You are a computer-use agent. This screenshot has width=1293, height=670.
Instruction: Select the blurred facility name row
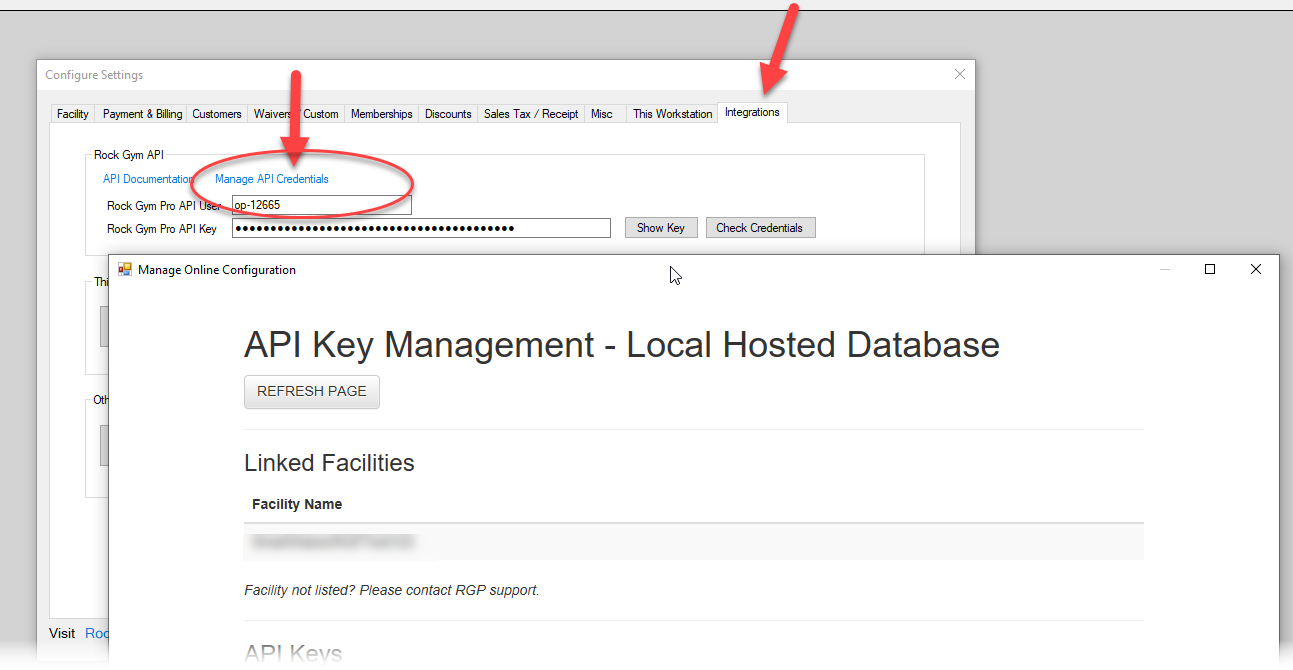pyautogui.click(x=694, y=542)
